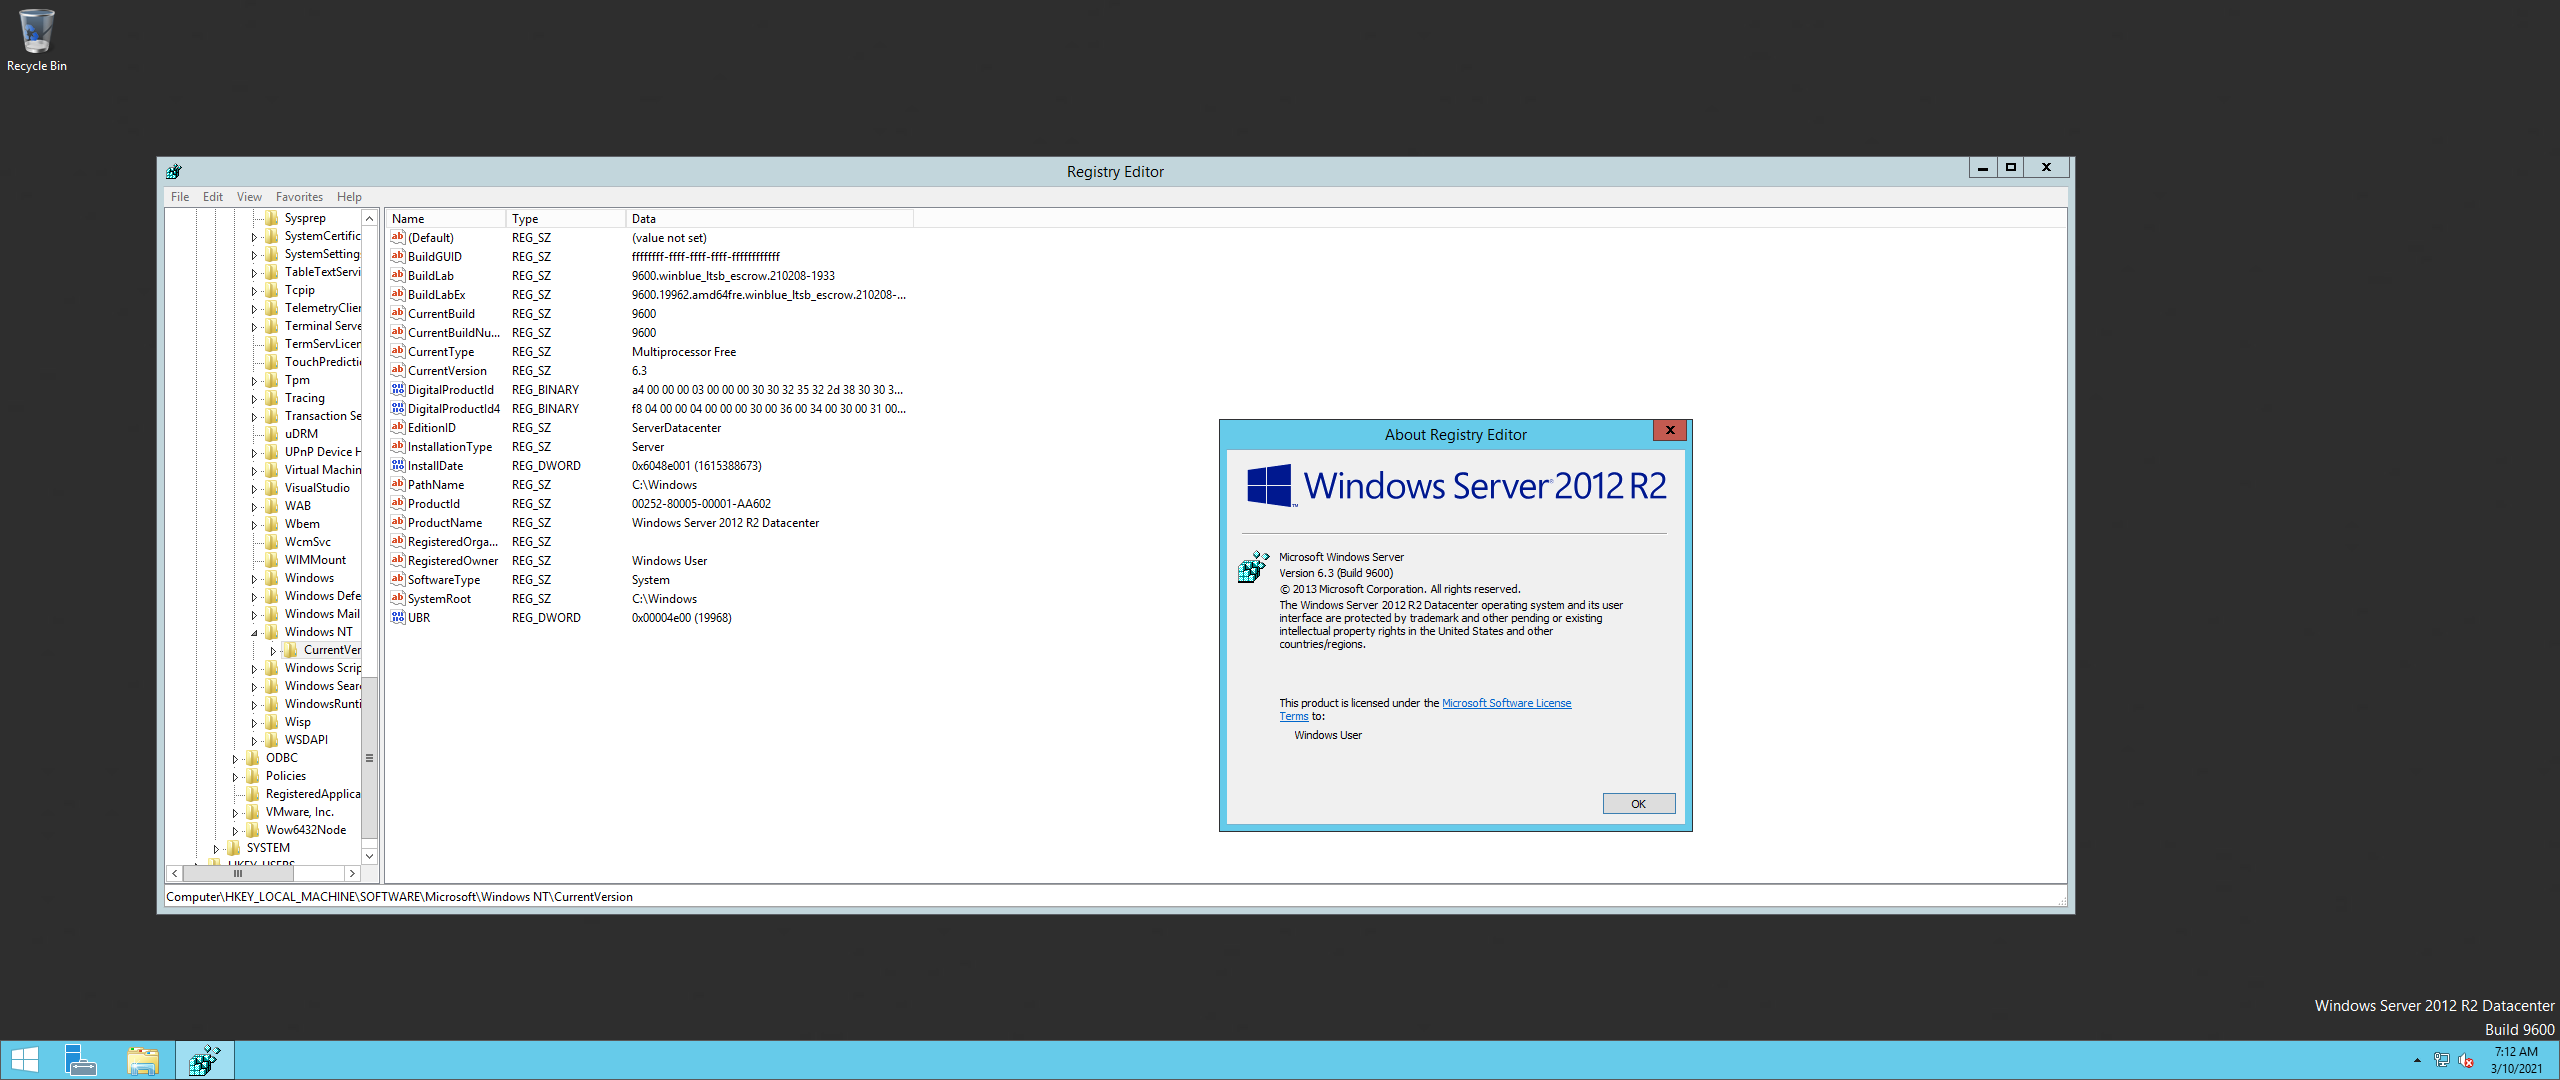This screenshot has width=2560, height=1080.
Task: Click OK in About Registry Editor dialog
Action: 1638,804
